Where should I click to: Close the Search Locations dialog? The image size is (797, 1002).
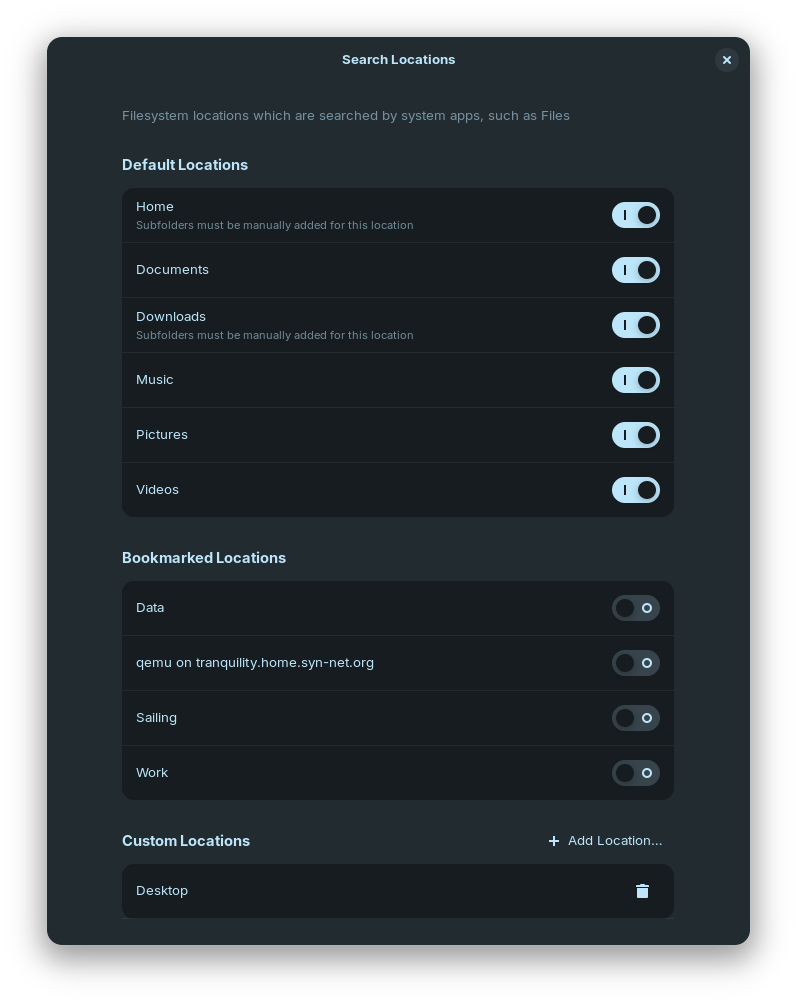727,60
